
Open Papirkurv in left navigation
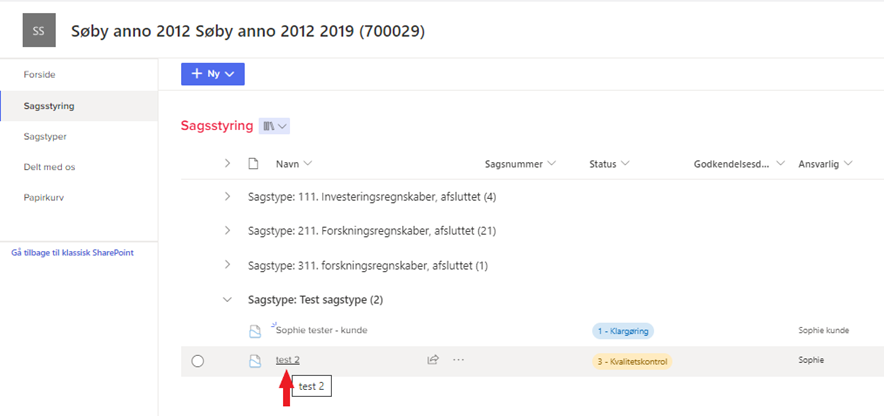pos(43,197)
